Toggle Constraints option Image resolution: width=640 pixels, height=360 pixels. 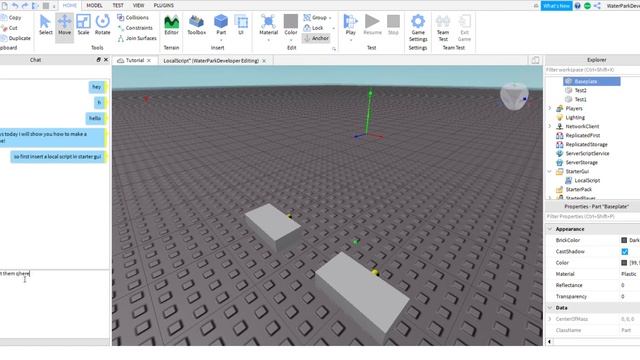coord(135,28)
